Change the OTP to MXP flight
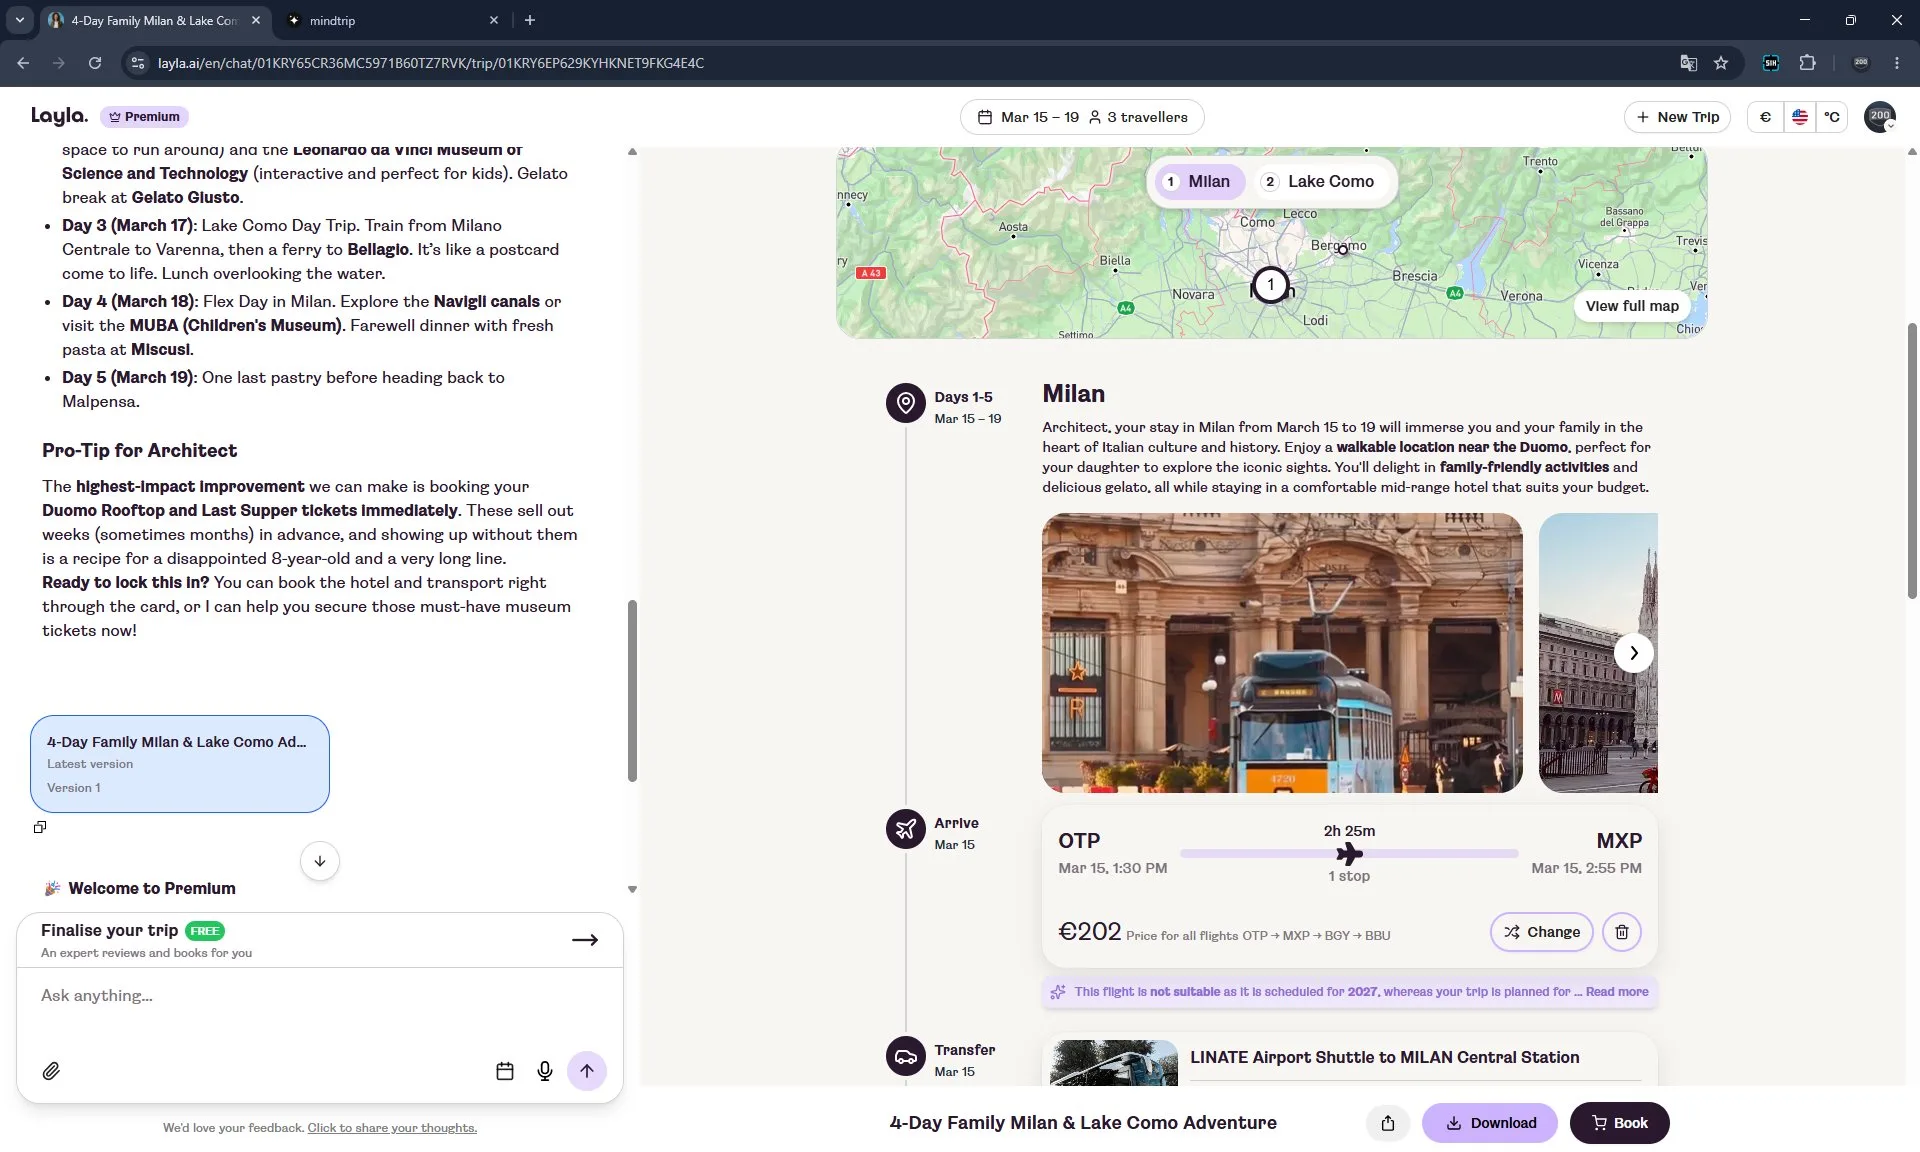 point(1541,932)
